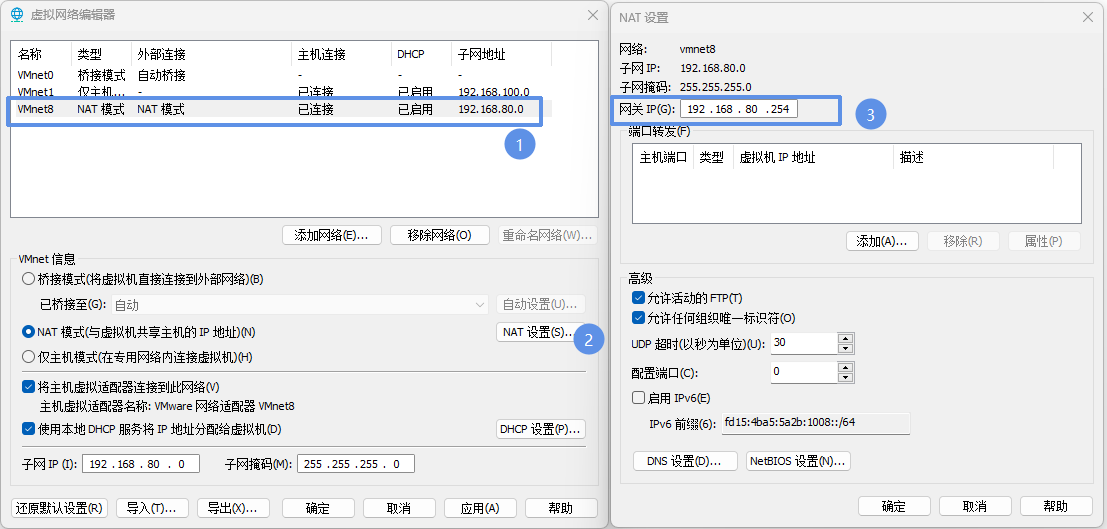Uncheck 允许活动的 FTP checkbox
Viewport: 1107px width, 529px height.
click(639, 298)
